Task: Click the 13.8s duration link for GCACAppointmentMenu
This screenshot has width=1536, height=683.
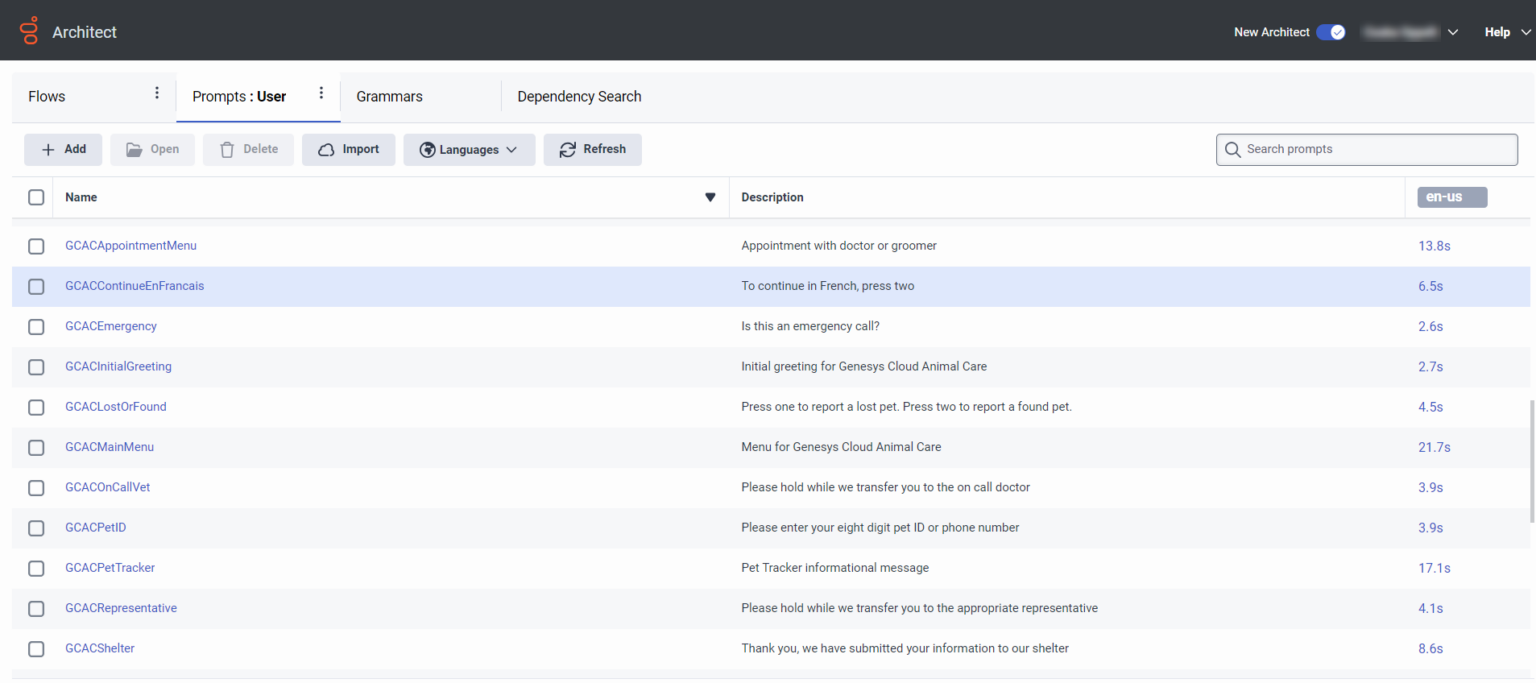Action: click(1435, 245)
